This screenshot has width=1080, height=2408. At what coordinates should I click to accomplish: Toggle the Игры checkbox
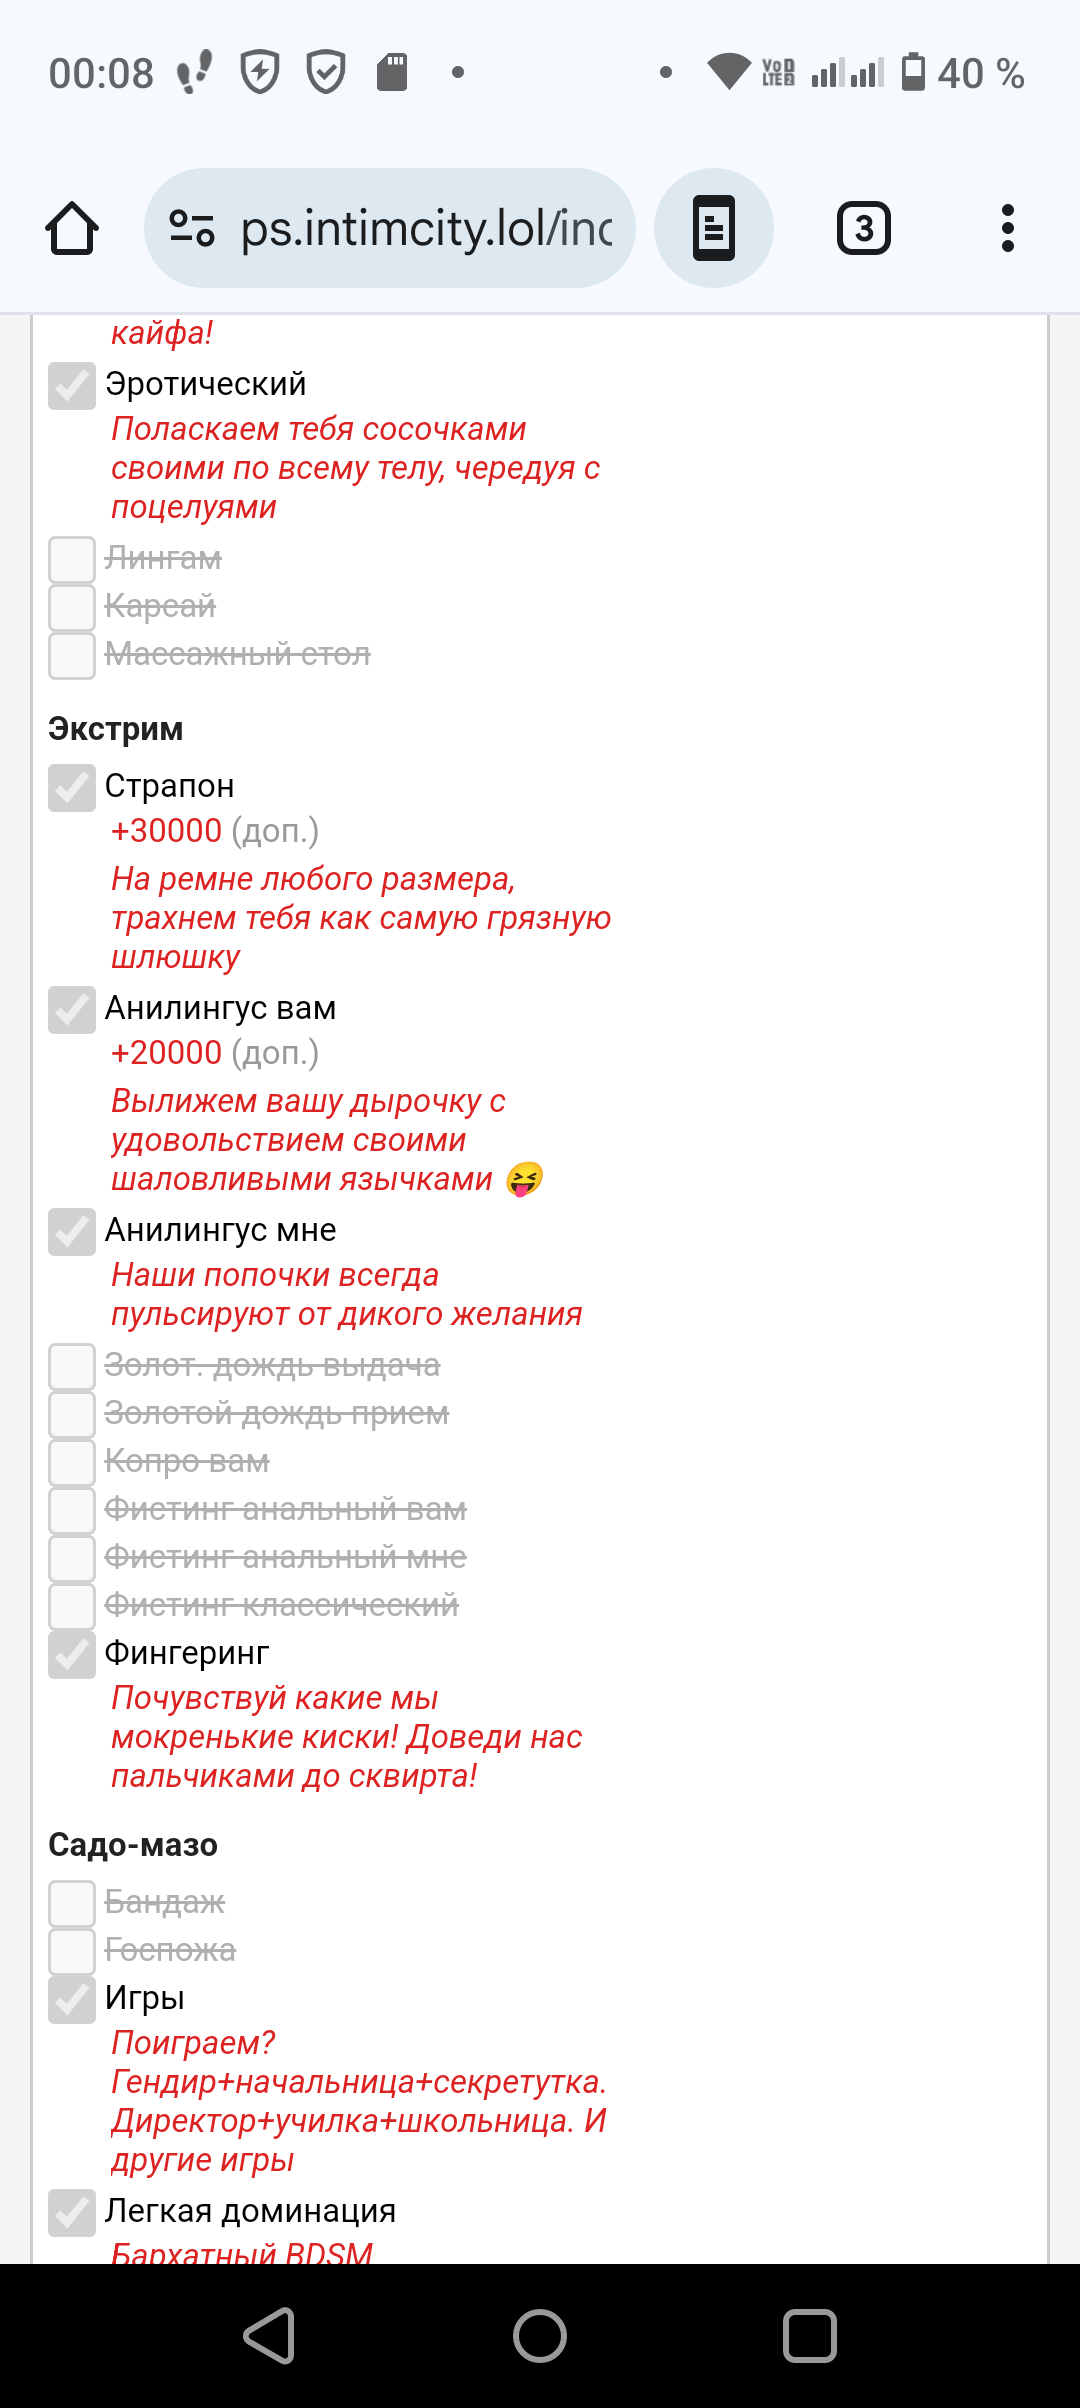click(x=72, y=2000)
